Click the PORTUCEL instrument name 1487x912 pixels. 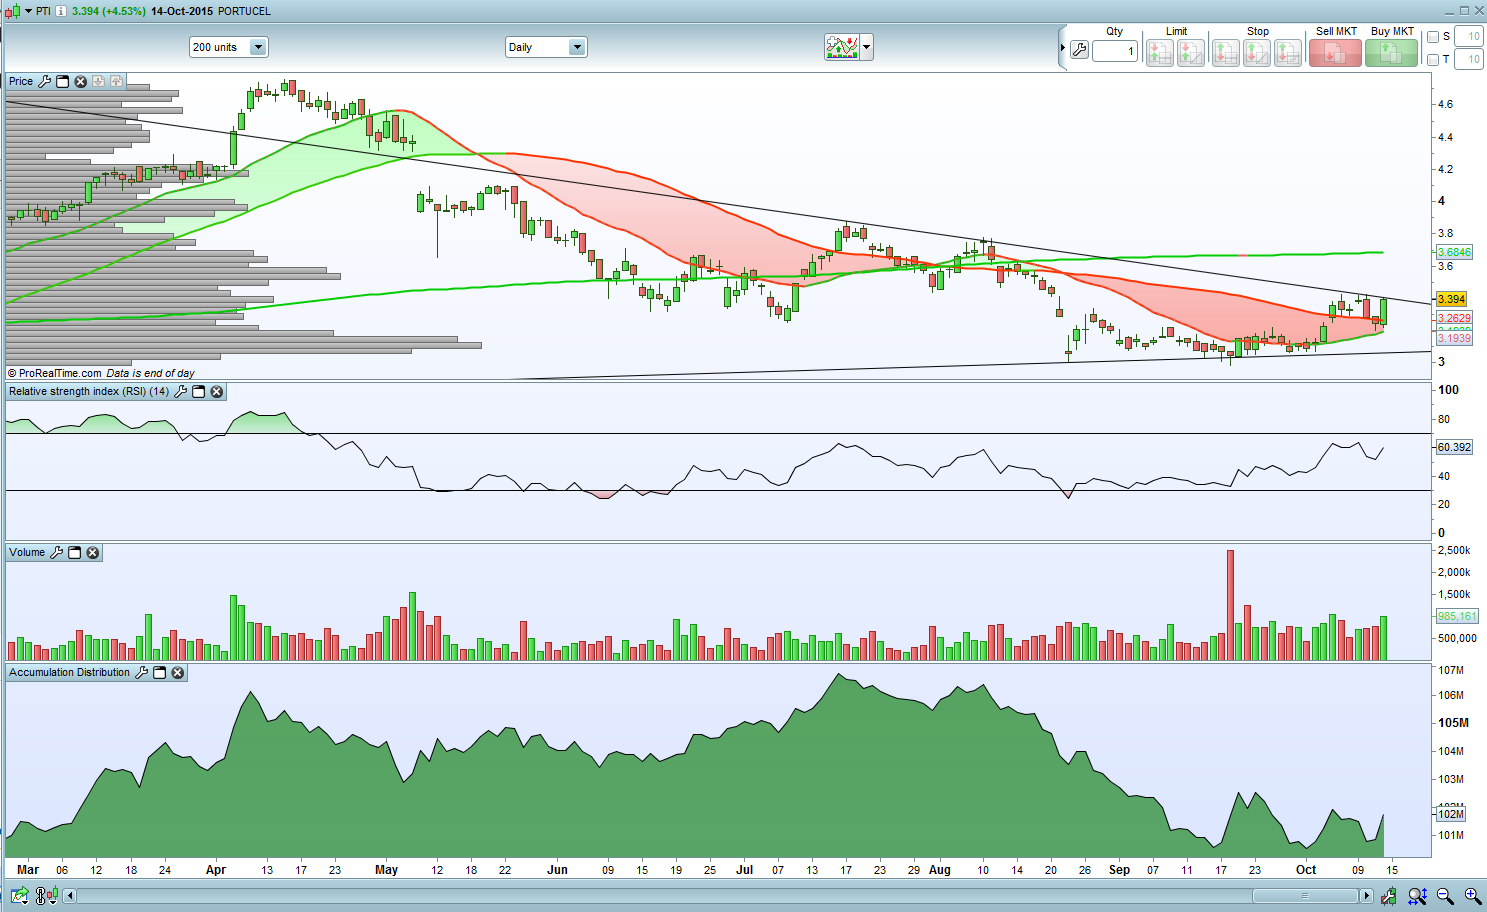click(x=244, y=11)
